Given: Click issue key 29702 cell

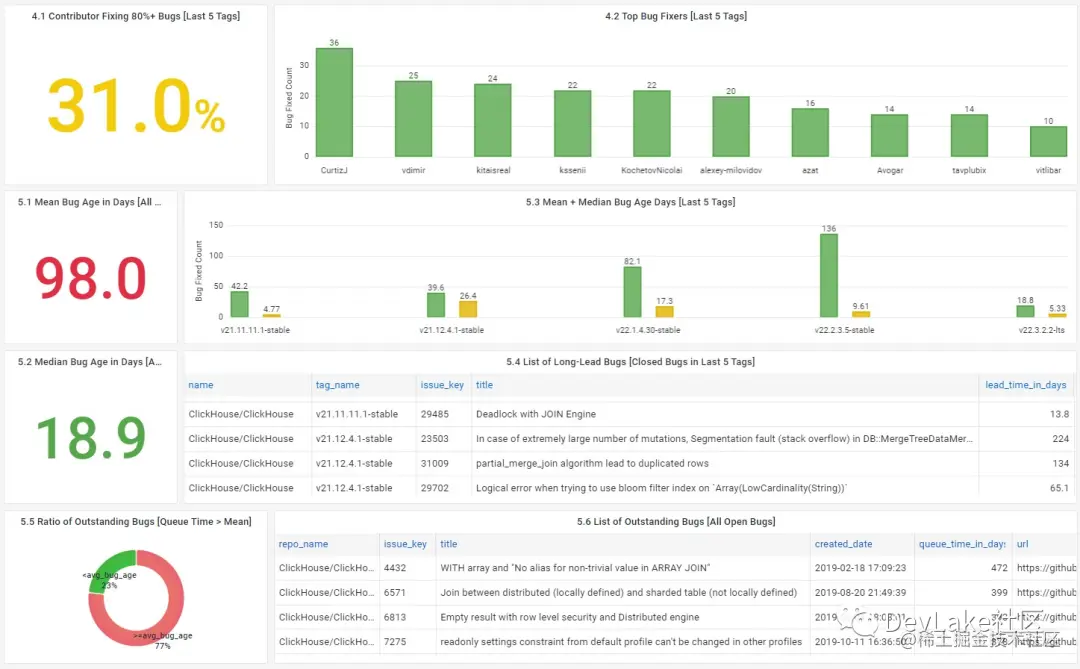Looking at the screenshot, I should coord(435,488).
